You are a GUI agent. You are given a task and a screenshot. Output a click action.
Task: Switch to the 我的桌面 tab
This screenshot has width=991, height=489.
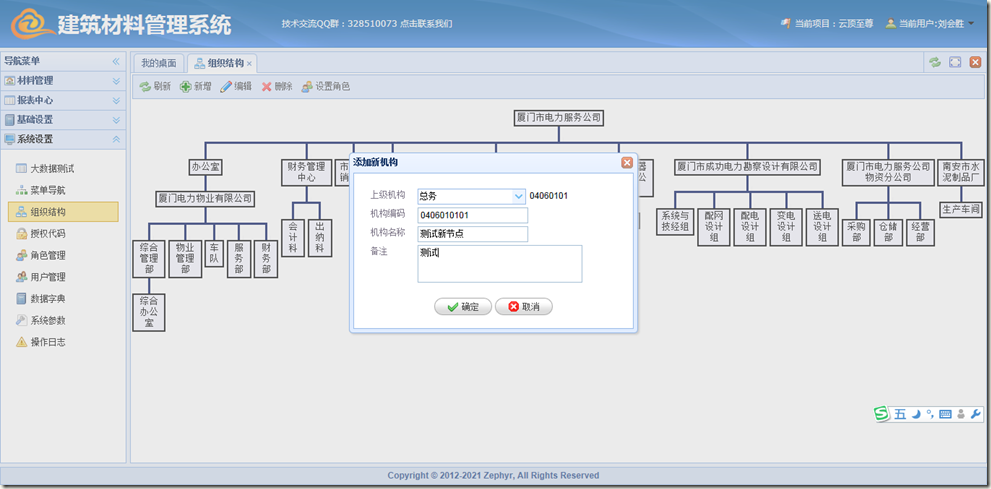pyautogui.click(x=159, y=63)
